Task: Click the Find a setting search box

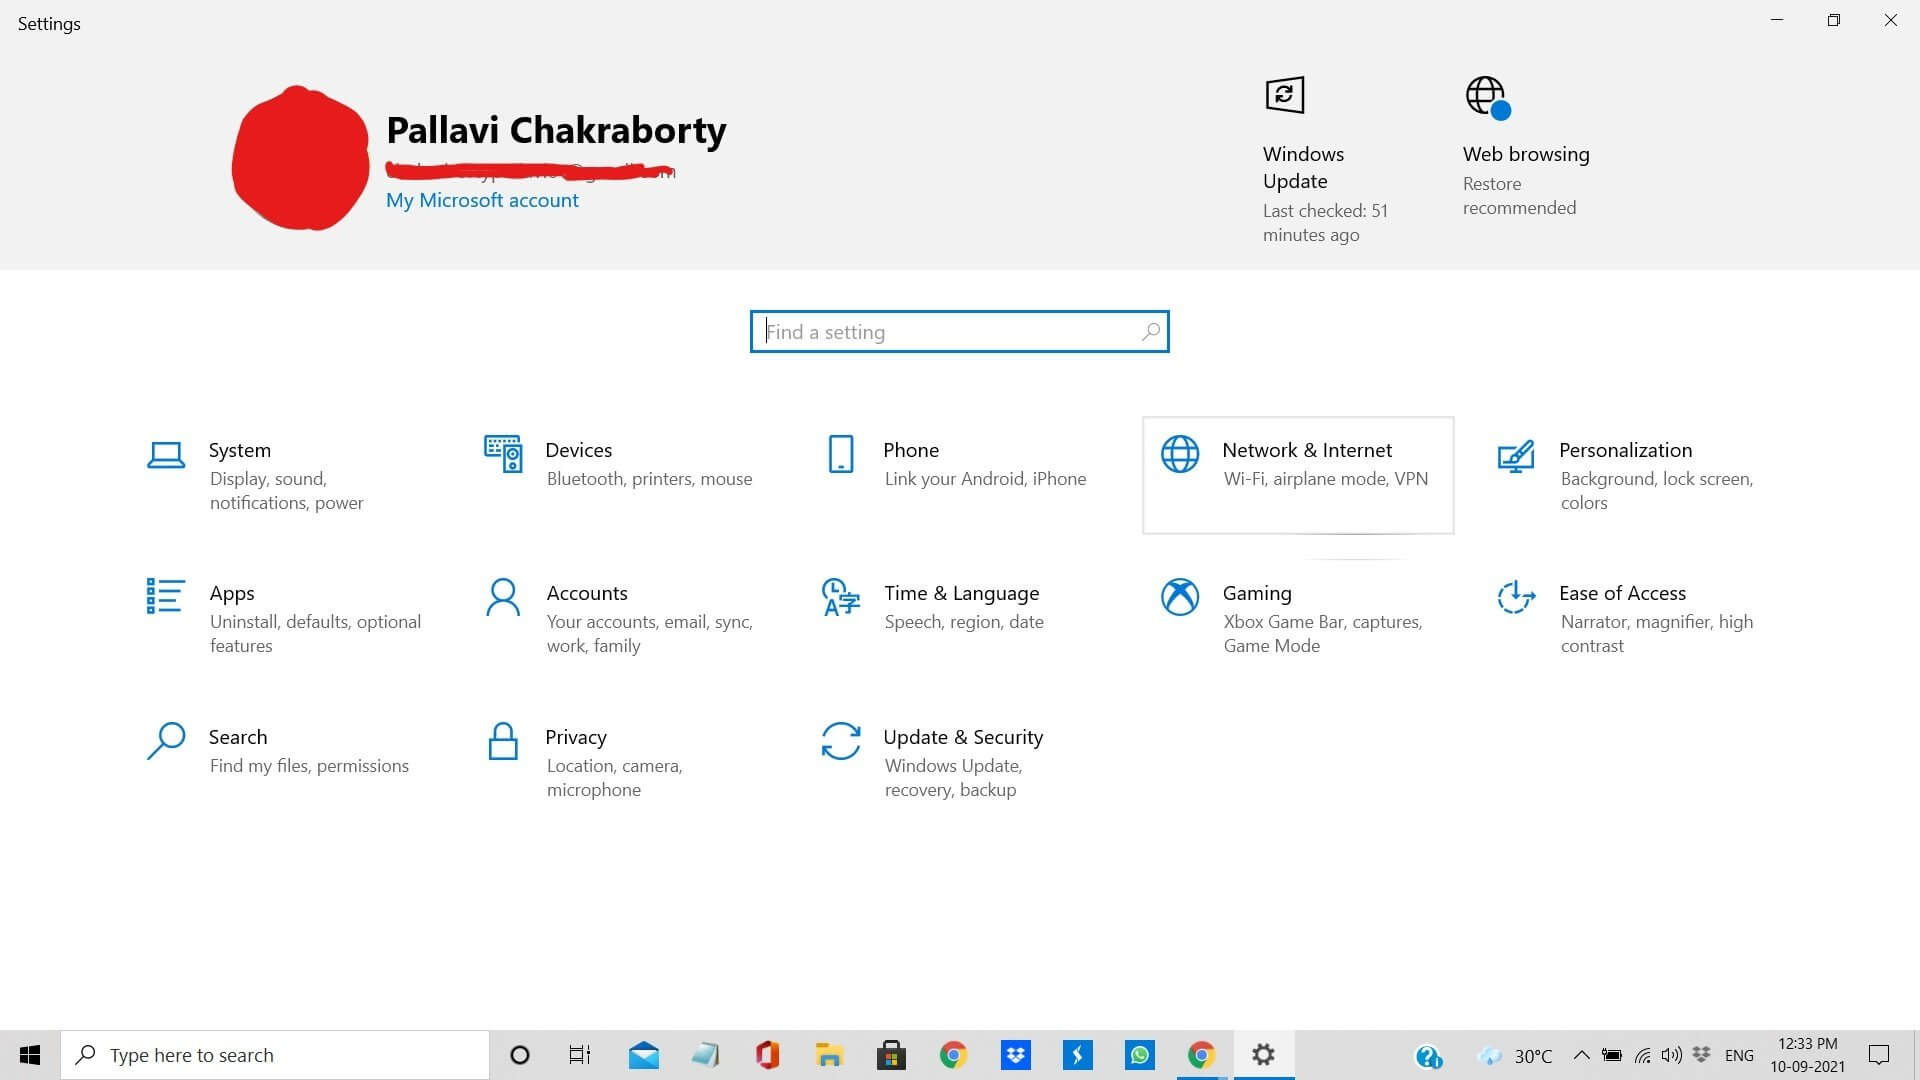Action: pyautogui.click(x=958, y=332)
